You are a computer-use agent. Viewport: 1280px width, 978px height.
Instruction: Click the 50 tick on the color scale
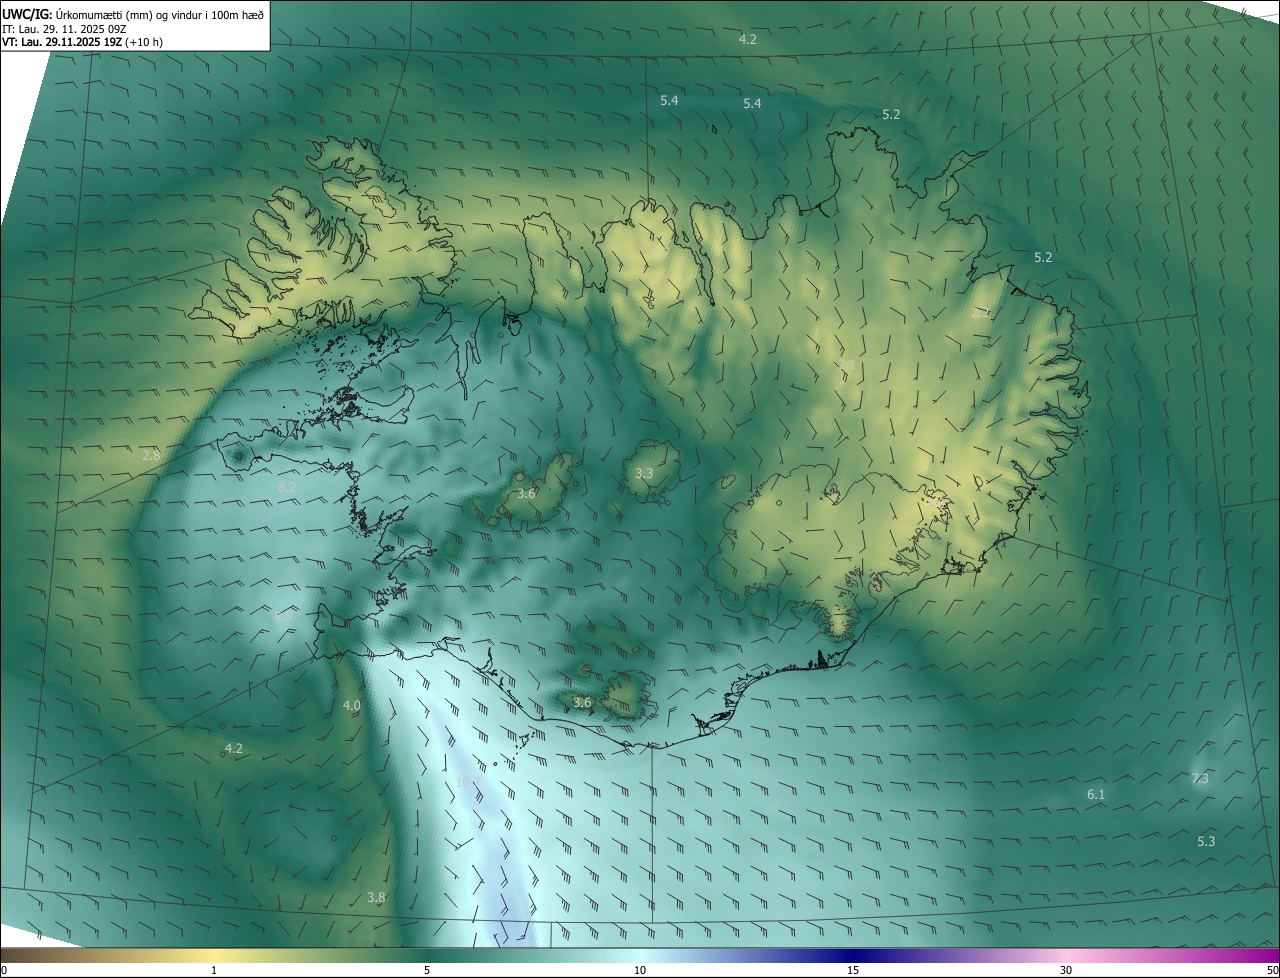1272,970
